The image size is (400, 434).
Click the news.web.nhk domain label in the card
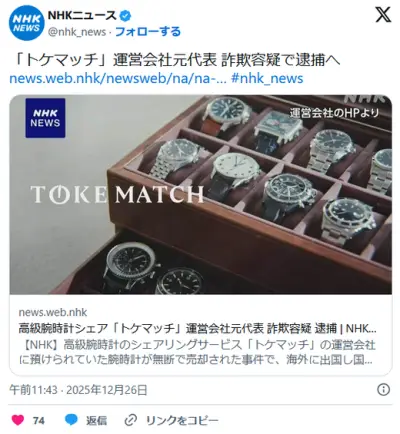[53, 312]
